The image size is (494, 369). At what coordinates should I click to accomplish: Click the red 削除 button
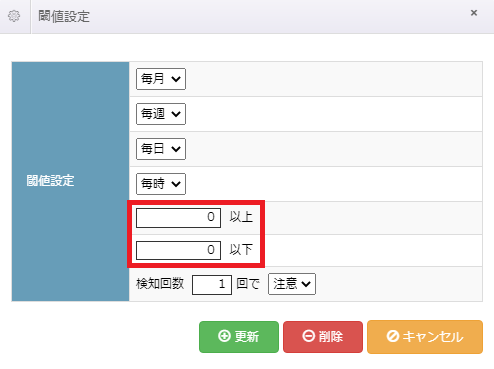[x=323, y=337]
